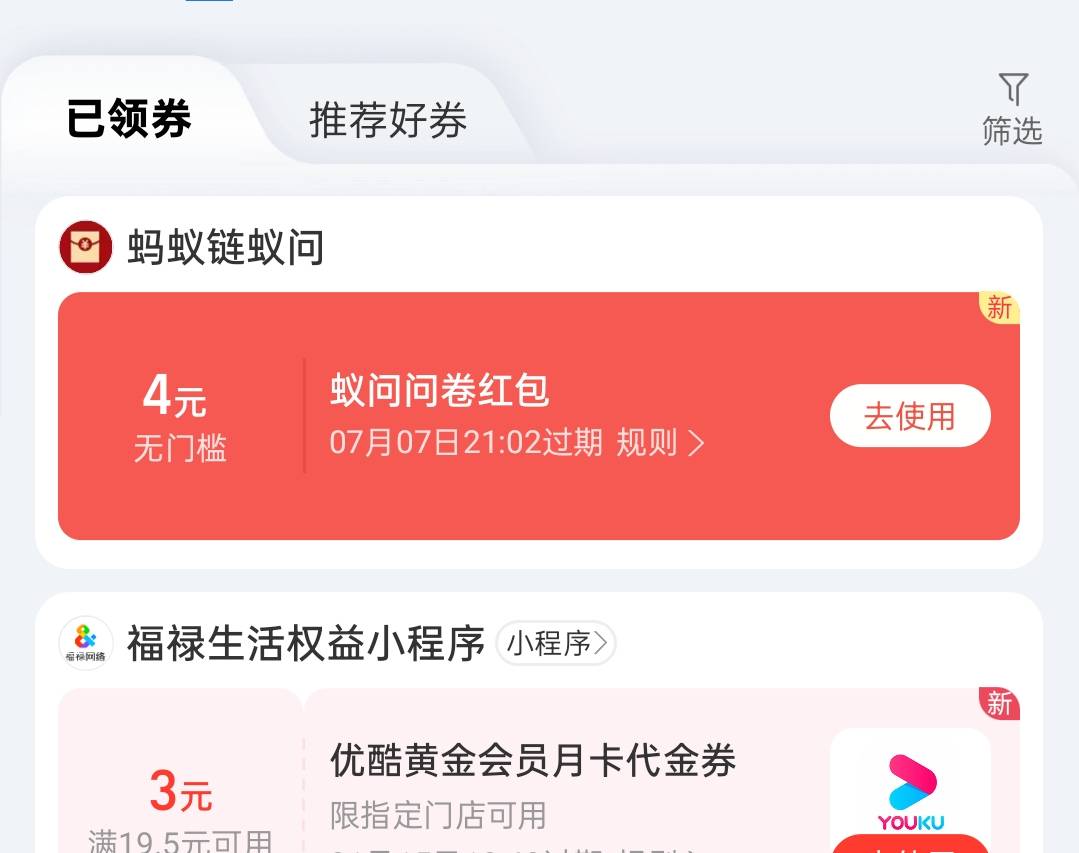Tap the 3元 voucher amount
The image size is (1079, 853).
click(180, 792)
